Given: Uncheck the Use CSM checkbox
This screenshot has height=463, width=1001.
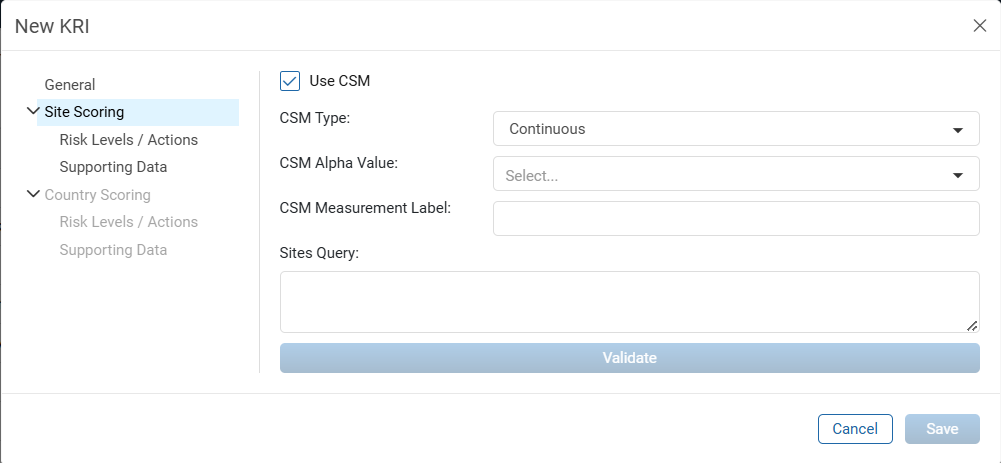Looking at the screenshot, I should click(x=290, y=81).
